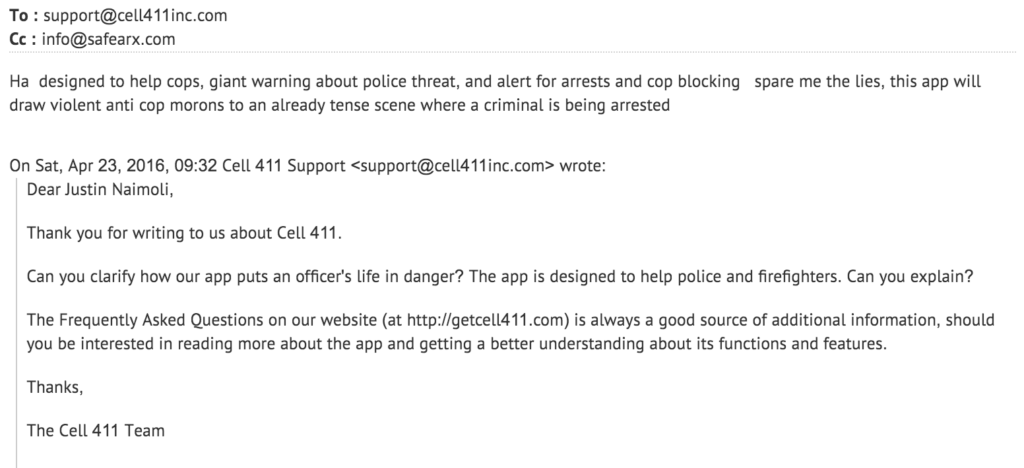
Task: Click the dotted separator under the header
Action: point(512,52)
